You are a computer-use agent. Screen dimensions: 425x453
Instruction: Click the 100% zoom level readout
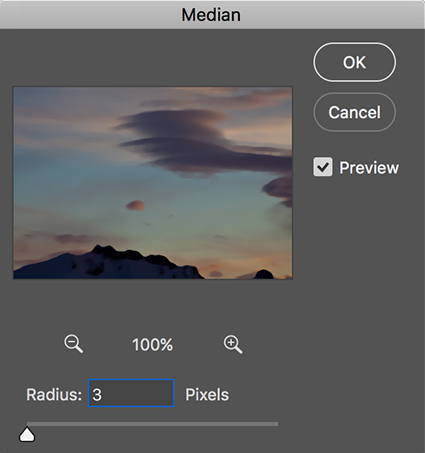152,345
